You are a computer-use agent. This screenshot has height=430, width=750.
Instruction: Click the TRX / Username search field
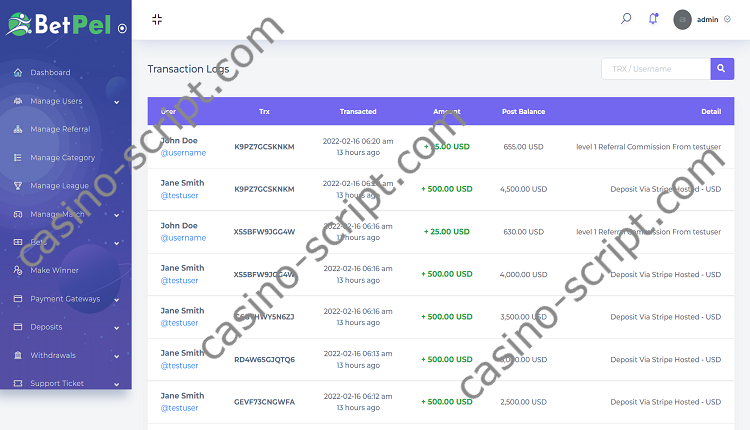[x=655, y=68]
